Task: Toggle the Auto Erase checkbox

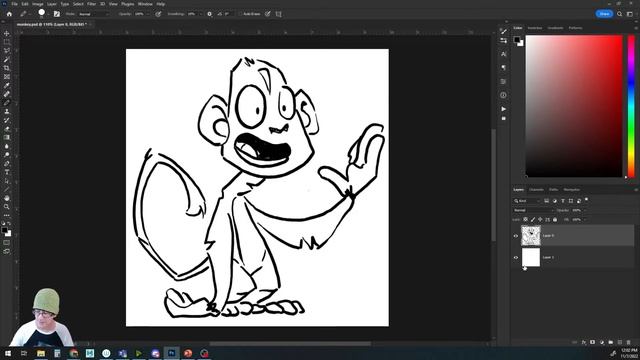Action: pyautogui.click(x=241, y=14)
